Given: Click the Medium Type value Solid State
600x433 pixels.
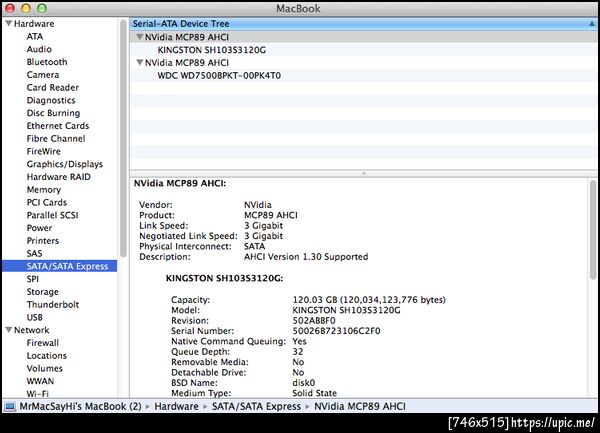Looking at the screenshot, I should pos(315,393).
